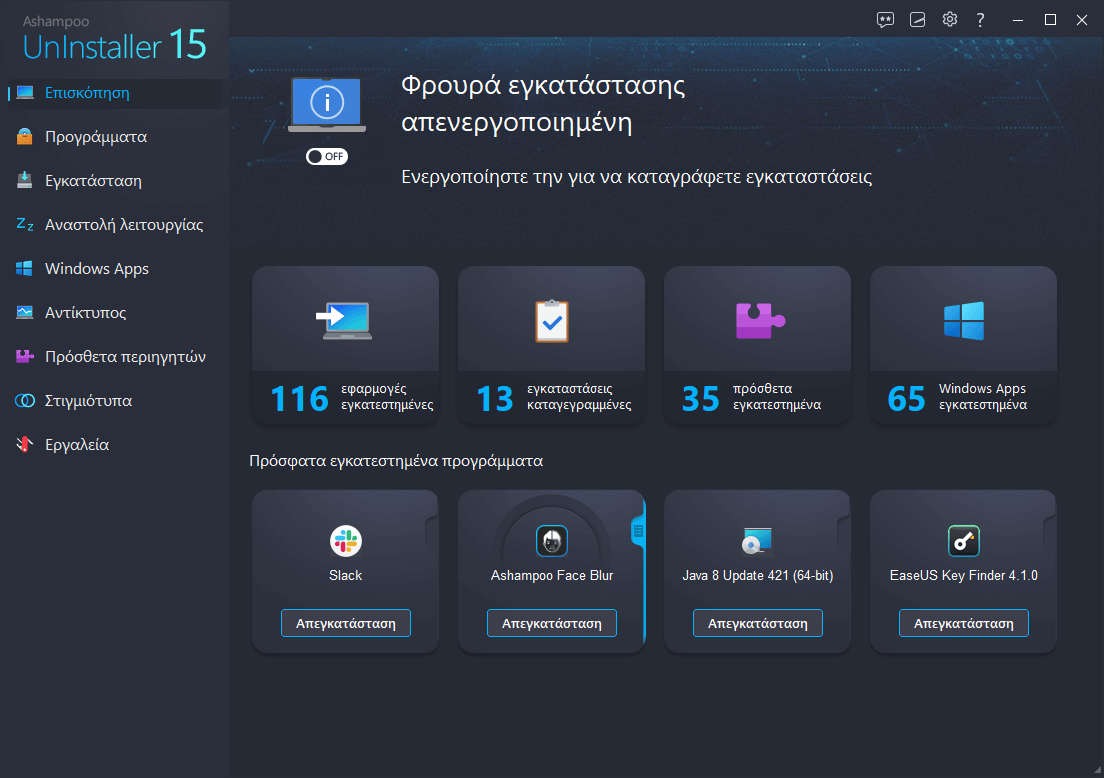Click the '35 πρόσθετα εγκατεστημένα' label
This screenshot has height=778, width=1104.
point(751,397)
